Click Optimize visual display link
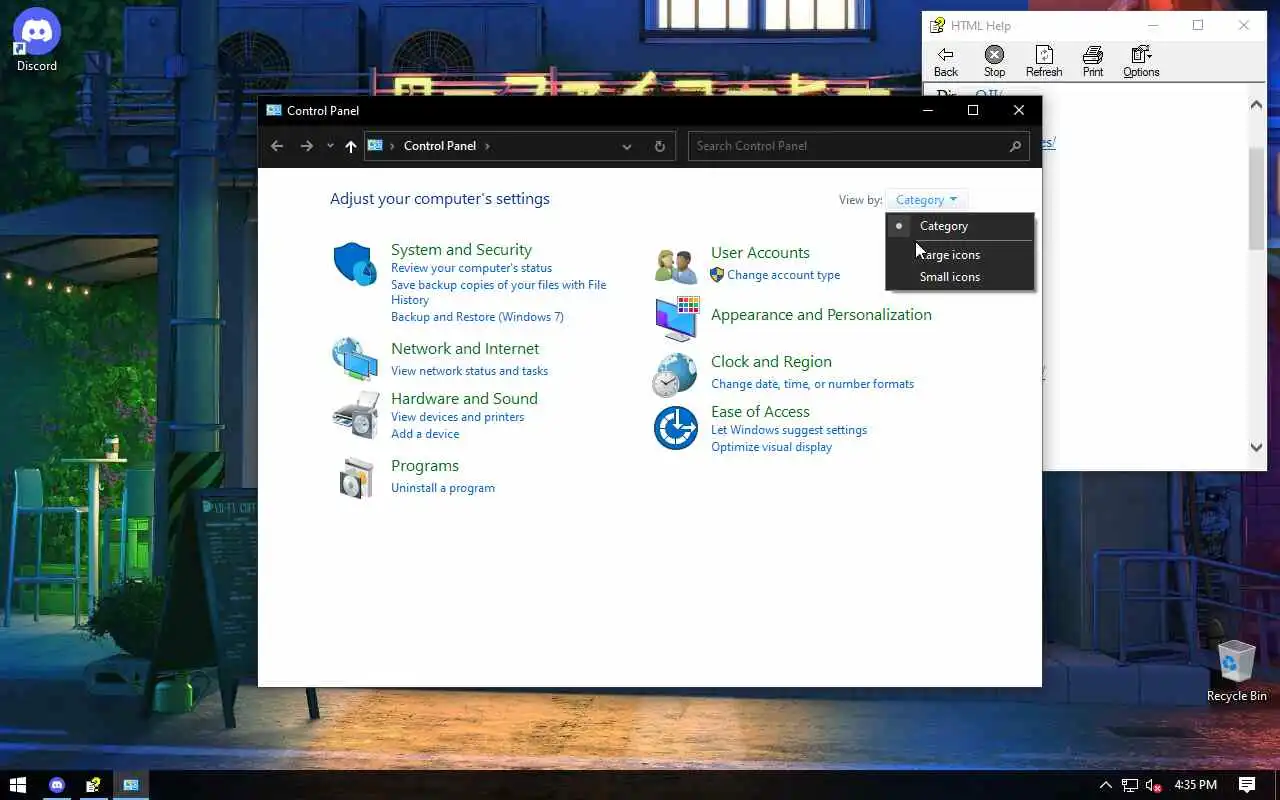This screenshot has height=800, width=1280. coord(771,447)
